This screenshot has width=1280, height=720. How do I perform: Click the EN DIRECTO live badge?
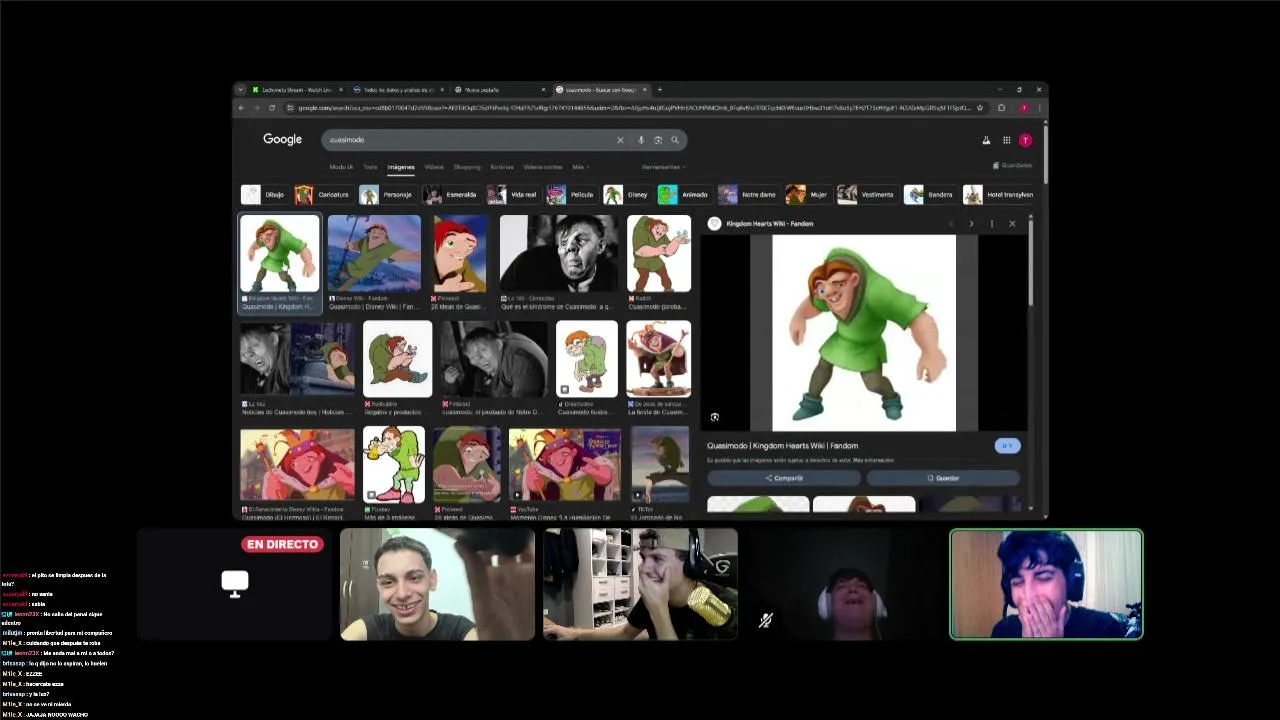click(x=283, y=545)
